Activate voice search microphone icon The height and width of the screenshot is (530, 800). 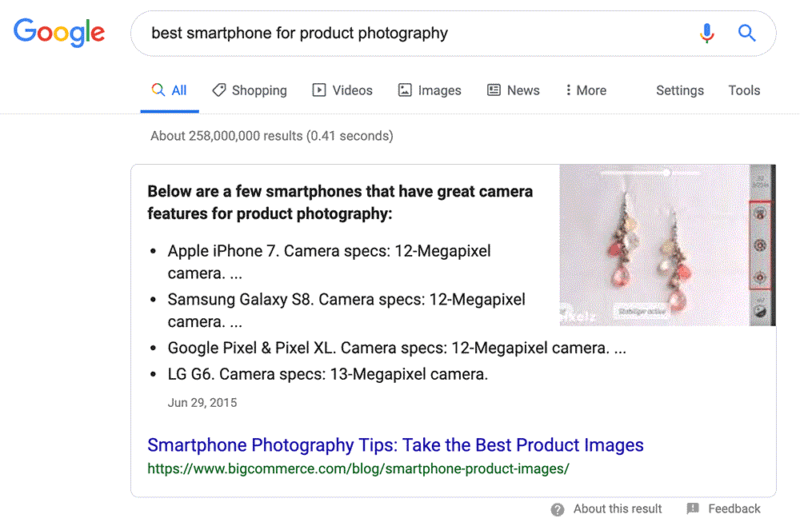[707, 33]
